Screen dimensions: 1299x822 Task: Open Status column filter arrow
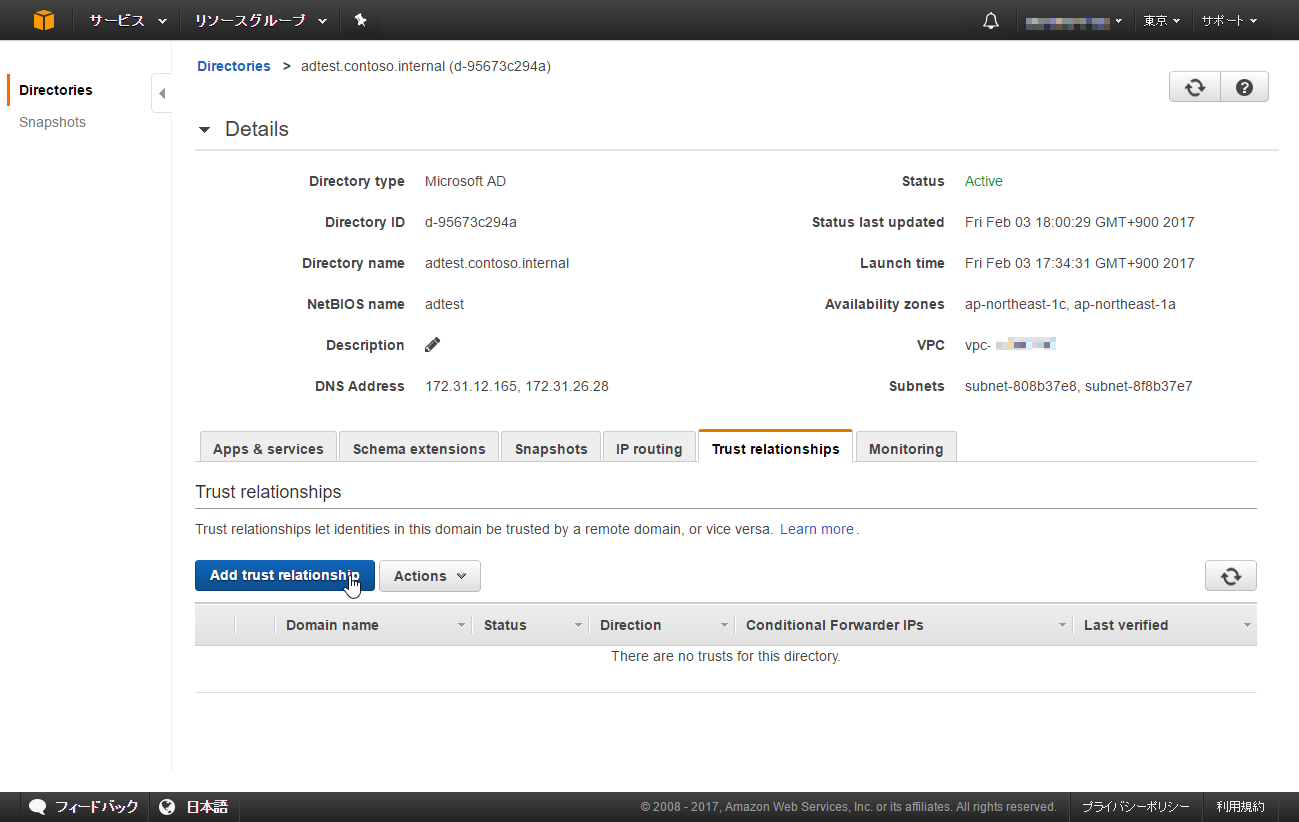[x=578, y=625]
